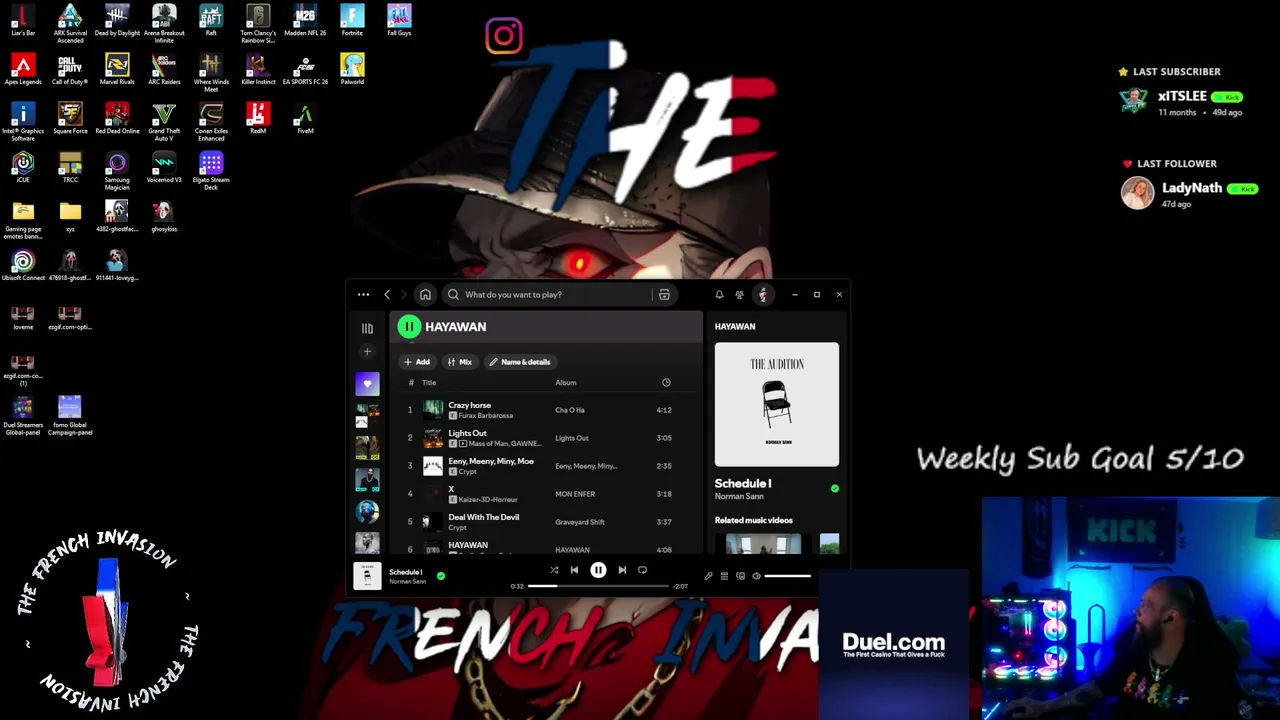Viewport: 1280px width, 720px height.
Task: Seek within the song progress bar
Action: tap(600, 586)
